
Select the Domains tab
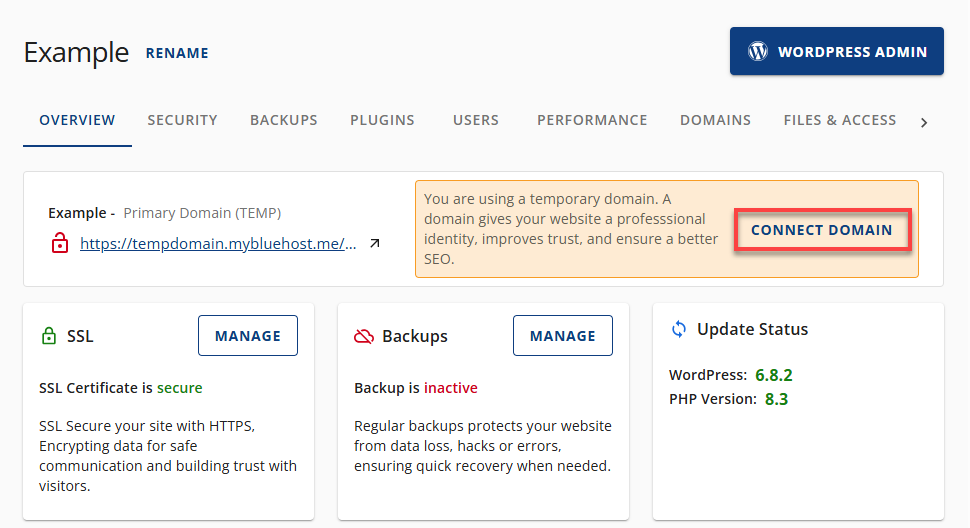[715, 120]
